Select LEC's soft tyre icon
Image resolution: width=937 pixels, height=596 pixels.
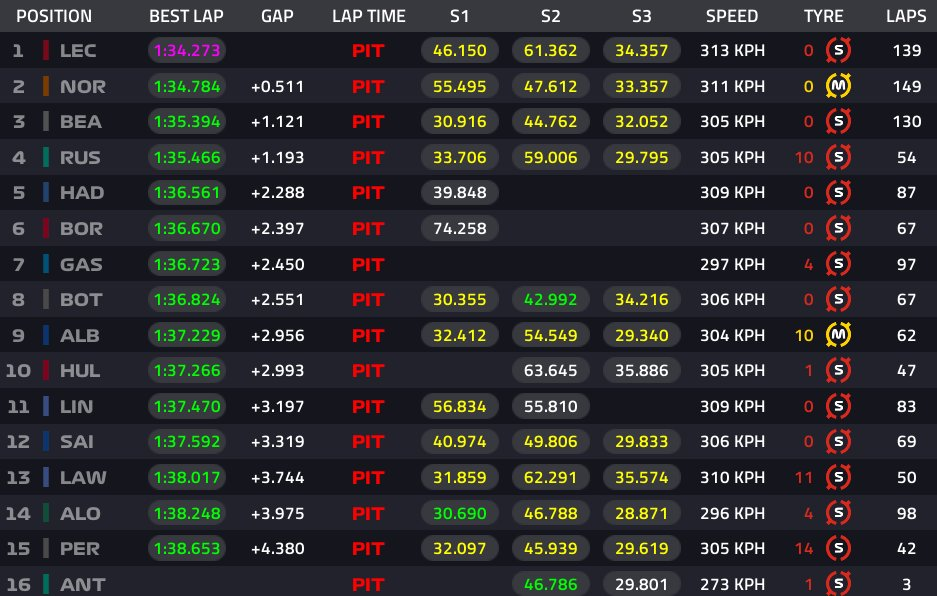point(839,51)
